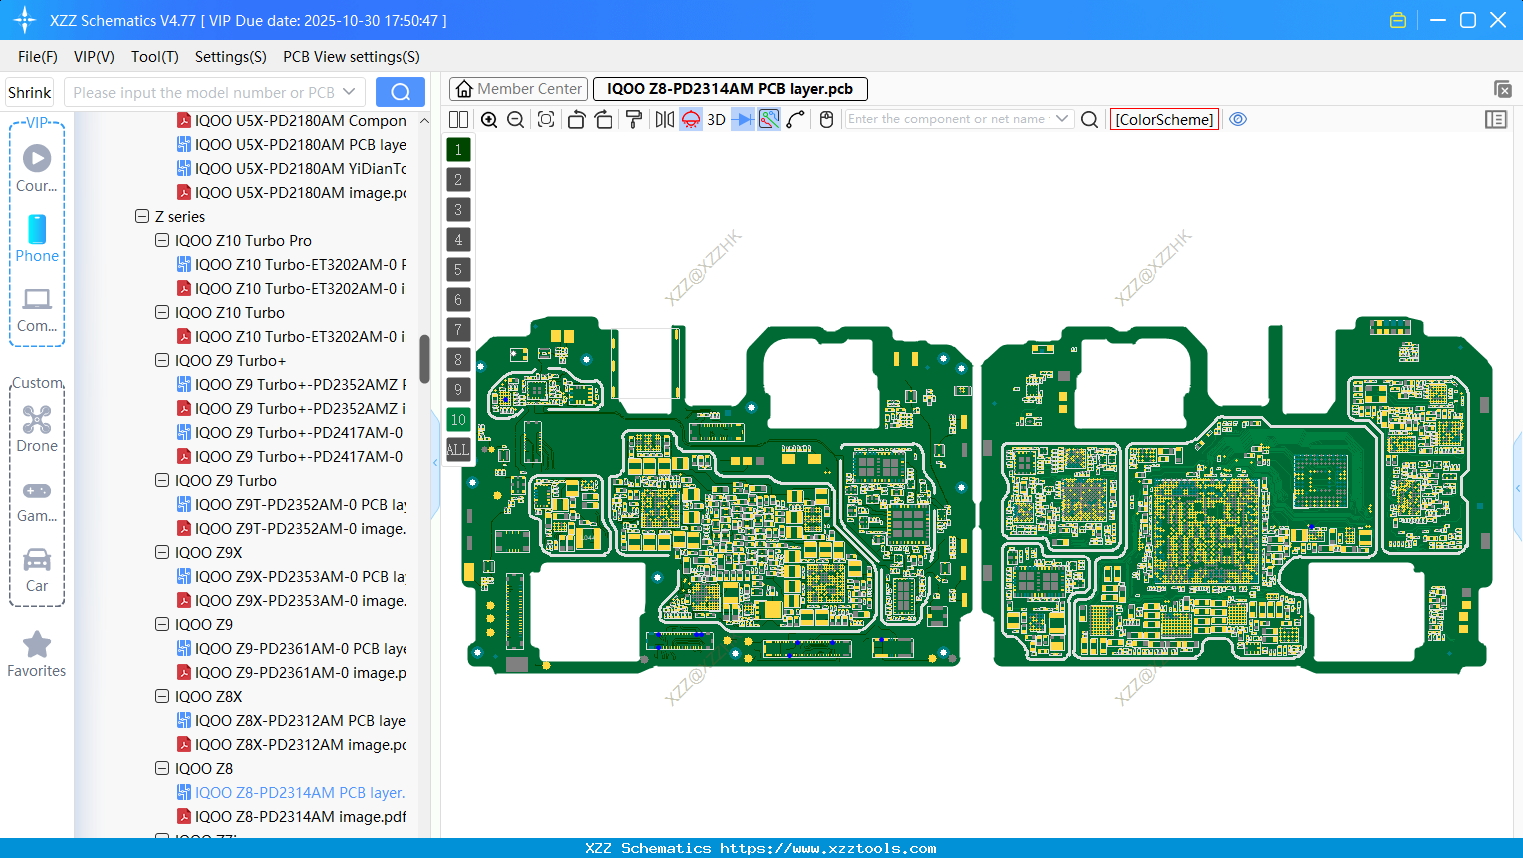
Task: Select ALL layers in the layer panel
Action: [x=458, y=449]
